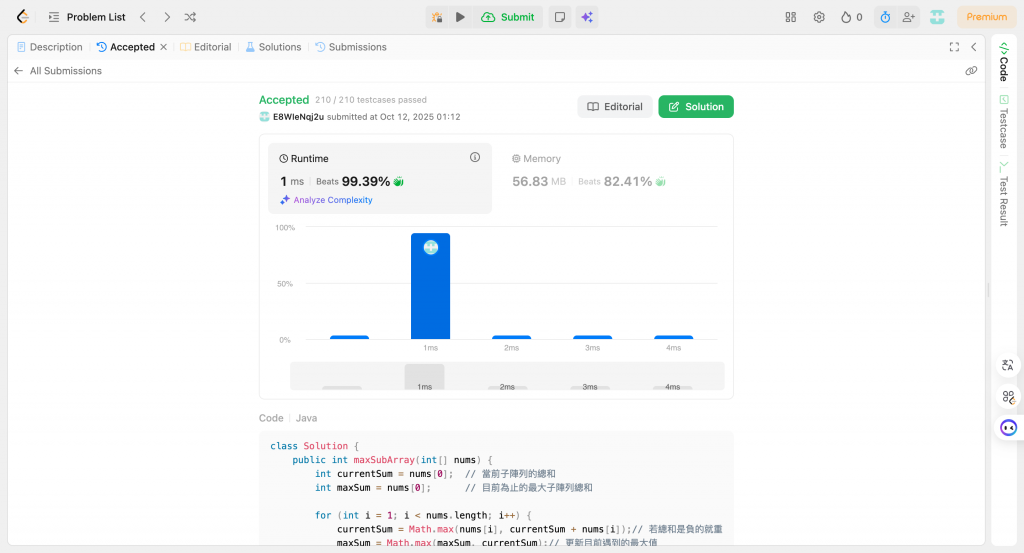The width and height of the screenshot is (1024, 553).
Task: Open the chatbot assistant floating icon
Action: coord(1008,428)
